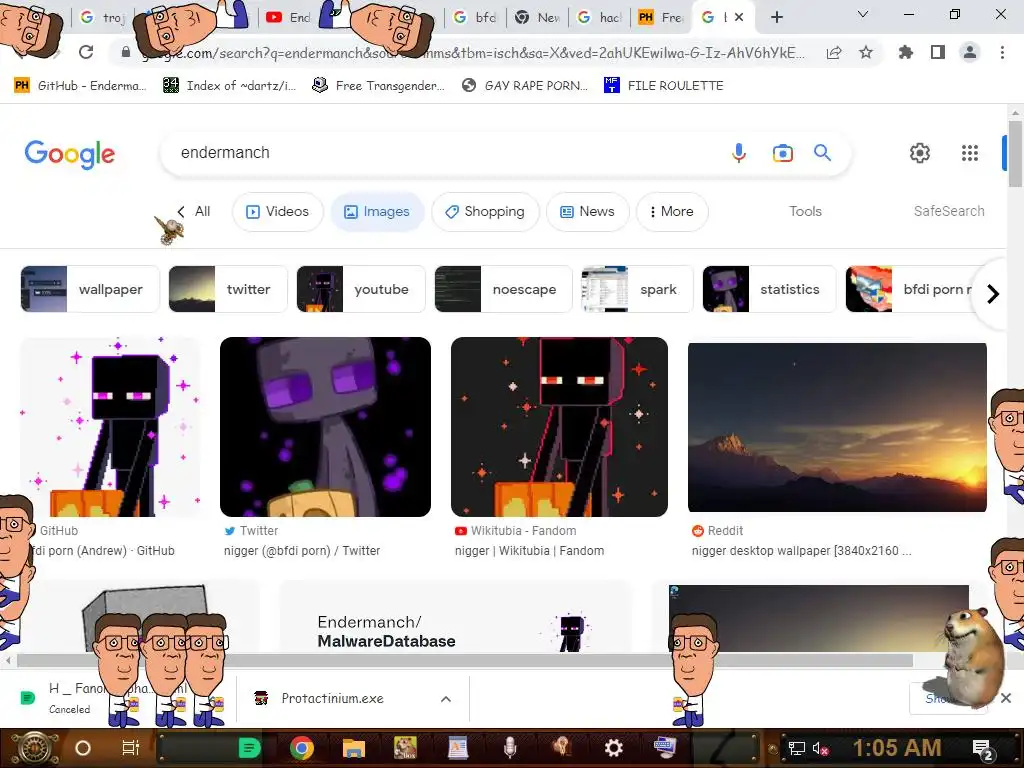Open the on-screen keyboard taskbar icon
Viewport: 1024px width, 768px height.
click(x=665, y=748)
